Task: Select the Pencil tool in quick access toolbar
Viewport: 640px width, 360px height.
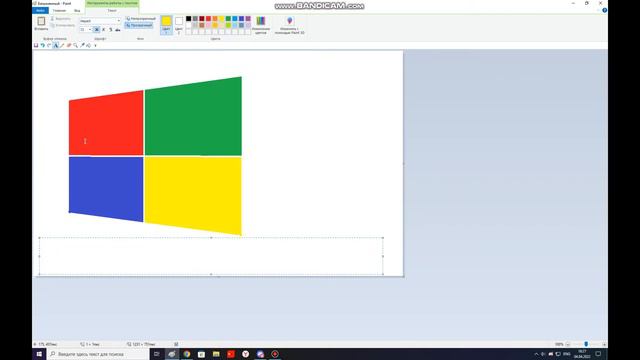Action: [62, 45]
